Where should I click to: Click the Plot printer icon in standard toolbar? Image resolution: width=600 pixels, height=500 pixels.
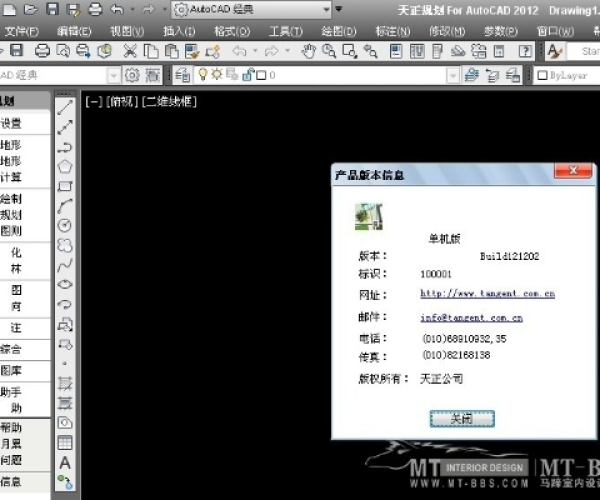coord(42,51)
